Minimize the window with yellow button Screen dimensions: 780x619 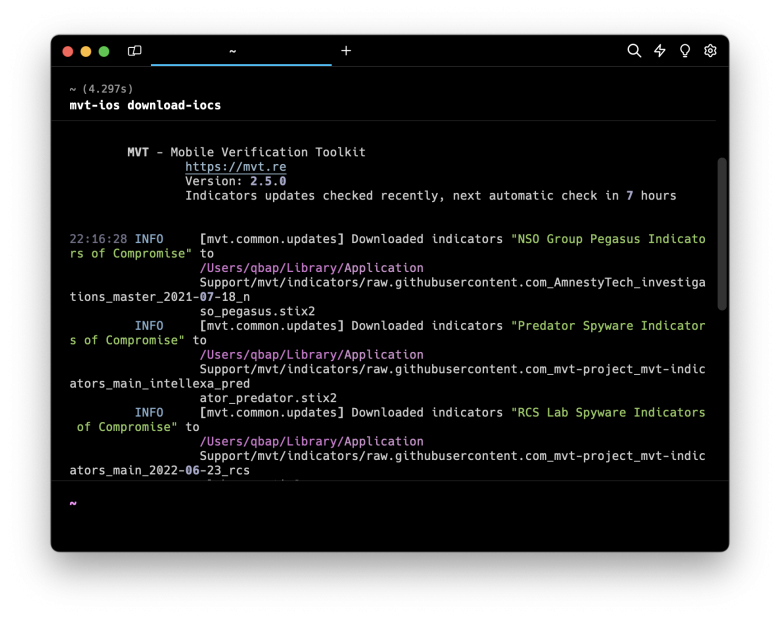(86, 51)
